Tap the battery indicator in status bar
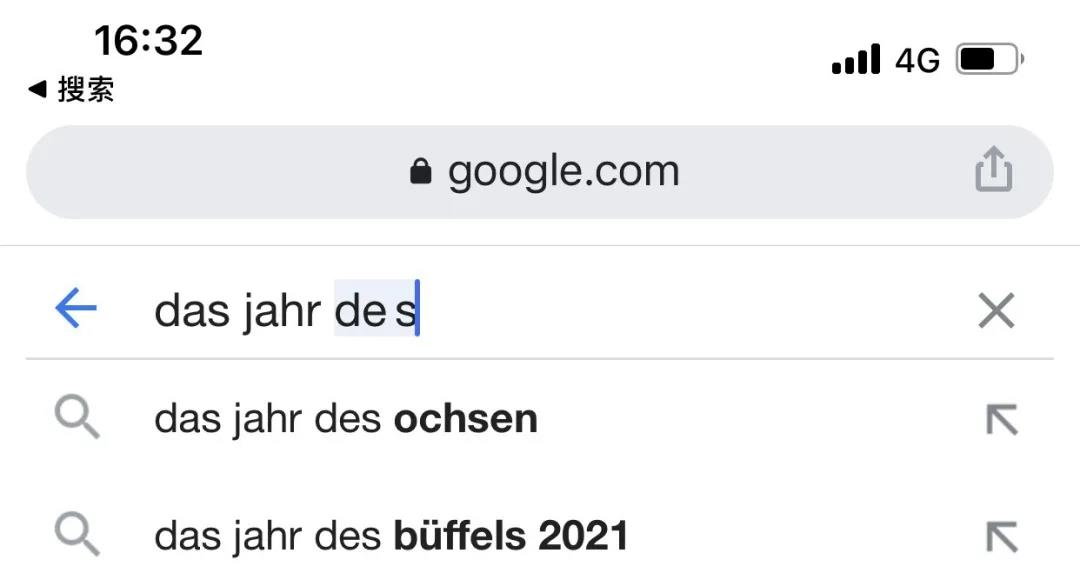 click(x=990, y=60)
